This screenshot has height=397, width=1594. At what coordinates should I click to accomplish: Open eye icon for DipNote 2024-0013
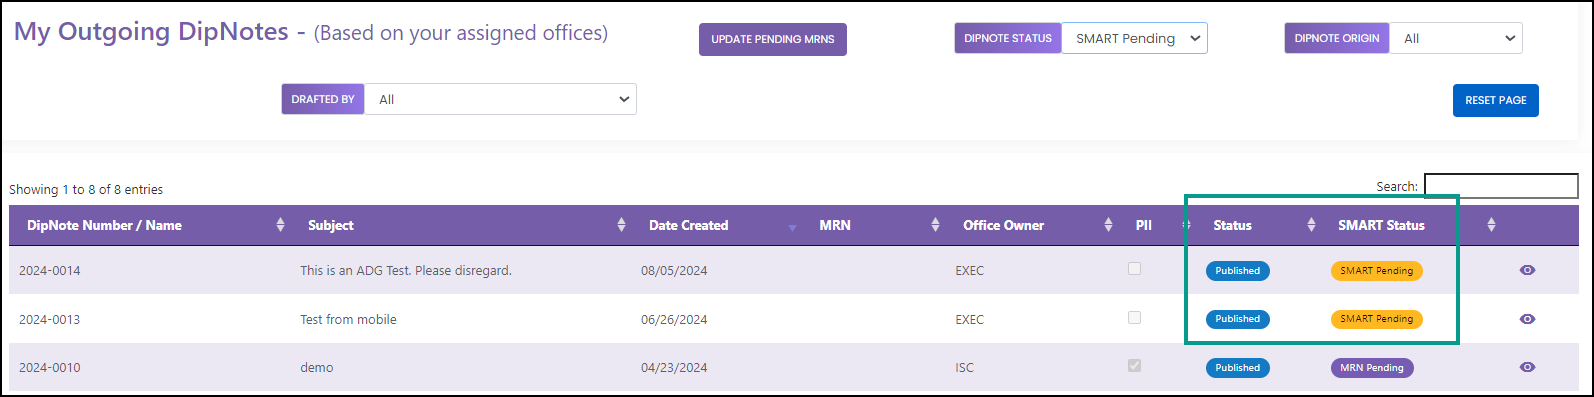pos(1527,319)
